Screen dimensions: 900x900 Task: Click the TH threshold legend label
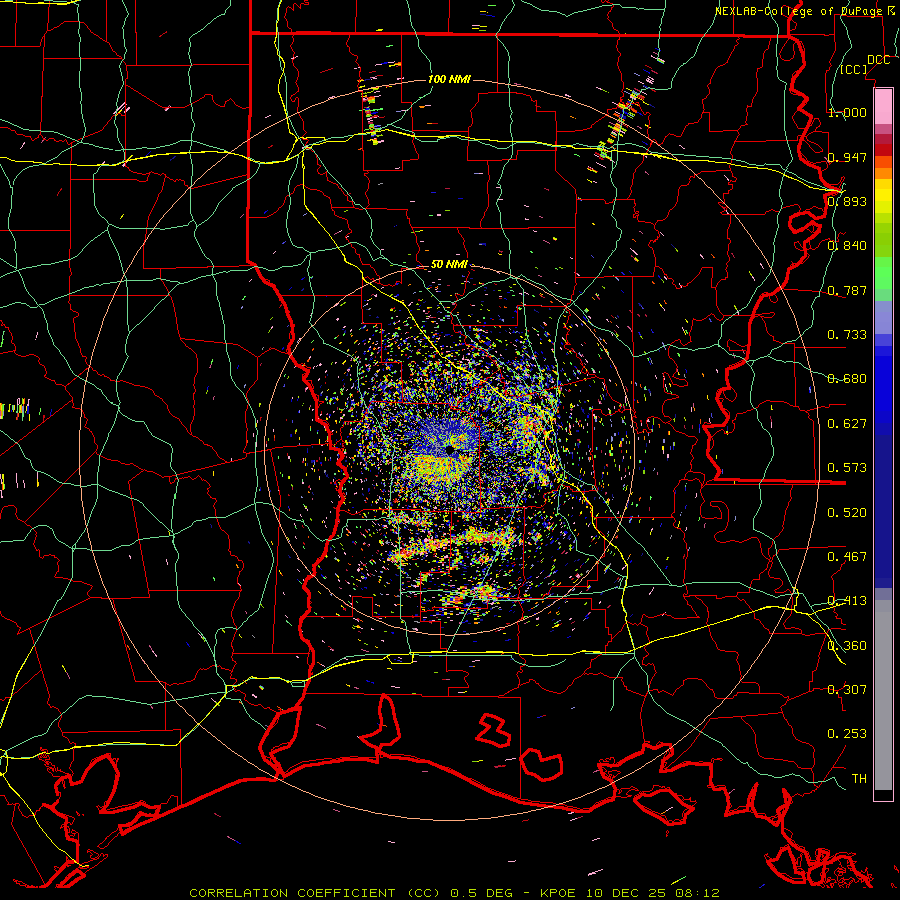859,779
